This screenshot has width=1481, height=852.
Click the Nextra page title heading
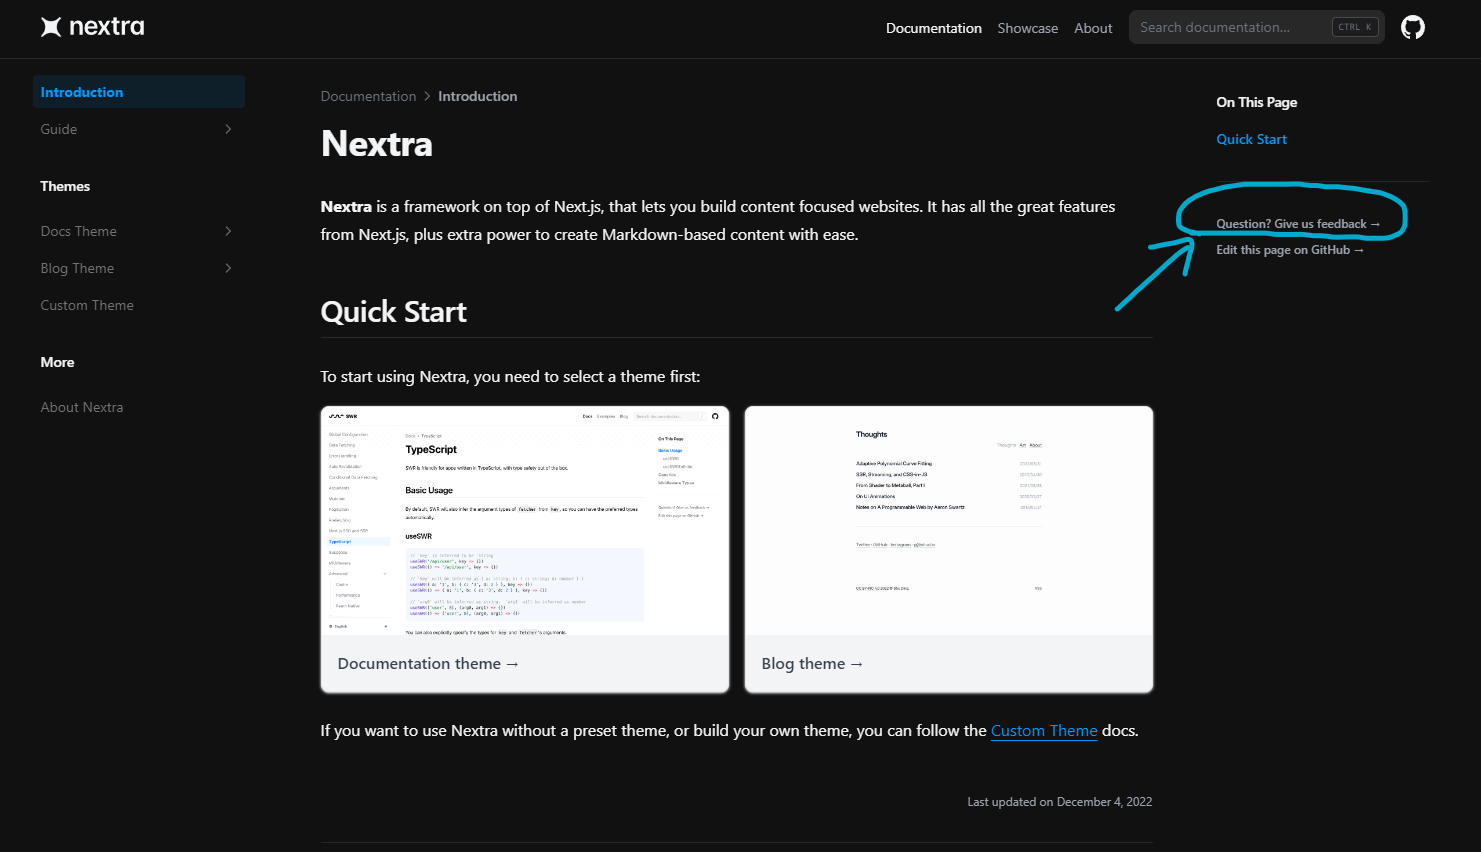[376, 144]
